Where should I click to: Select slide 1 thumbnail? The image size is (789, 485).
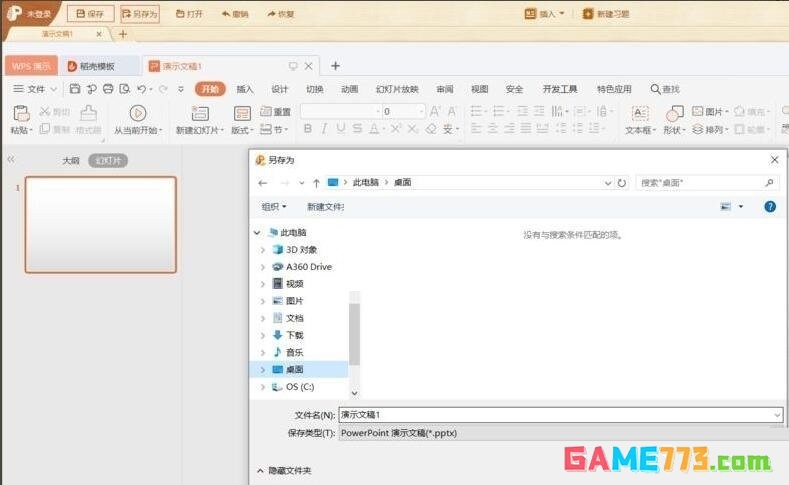(x=101, y=225)
